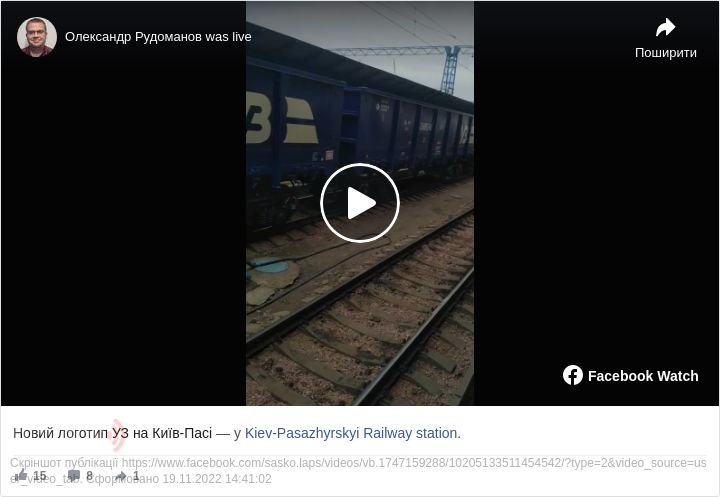This screenshot has width=720, height=497.
Task: Click the timestamp 19.11.2022 14:41:02
Action: [217, 479]
